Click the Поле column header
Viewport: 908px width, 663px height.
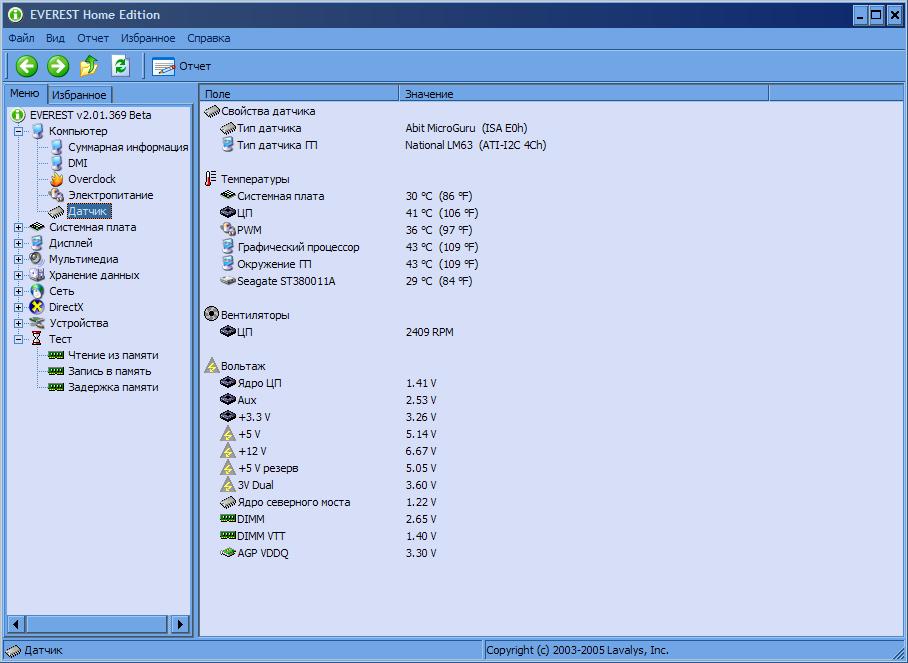coord(299,94)
